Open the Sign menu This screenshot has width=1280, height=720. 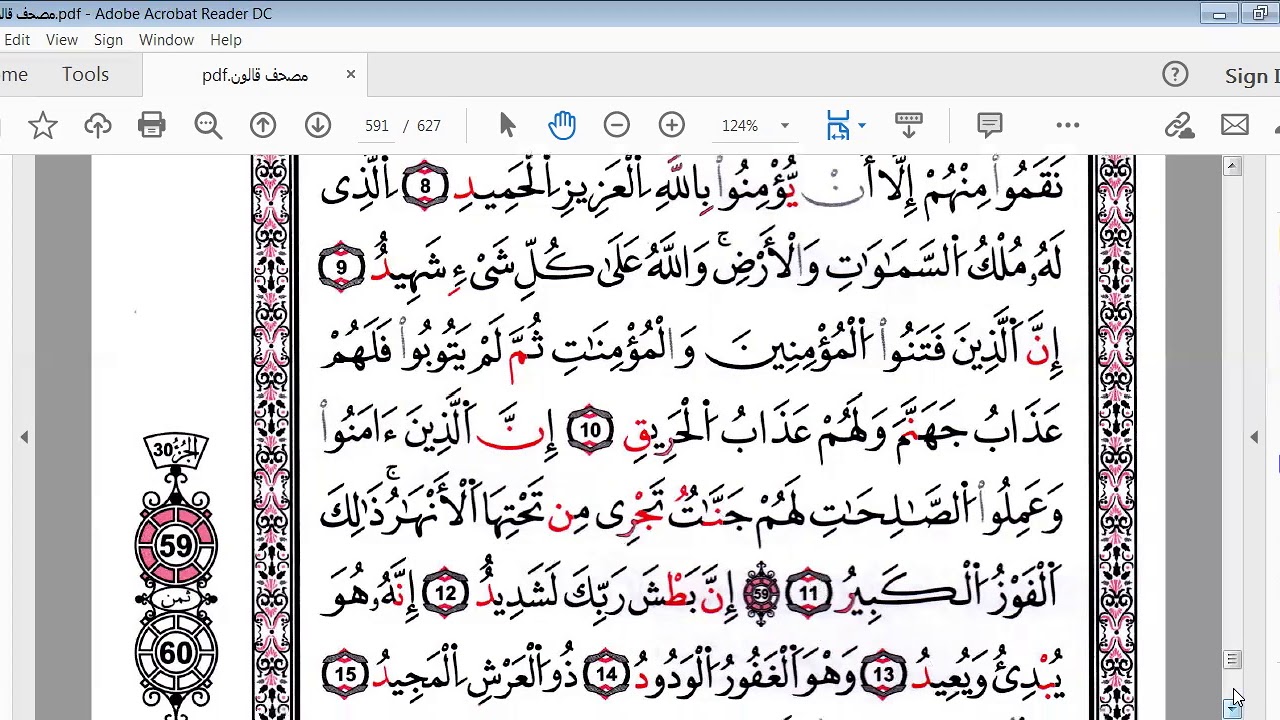tap(108, 40)
